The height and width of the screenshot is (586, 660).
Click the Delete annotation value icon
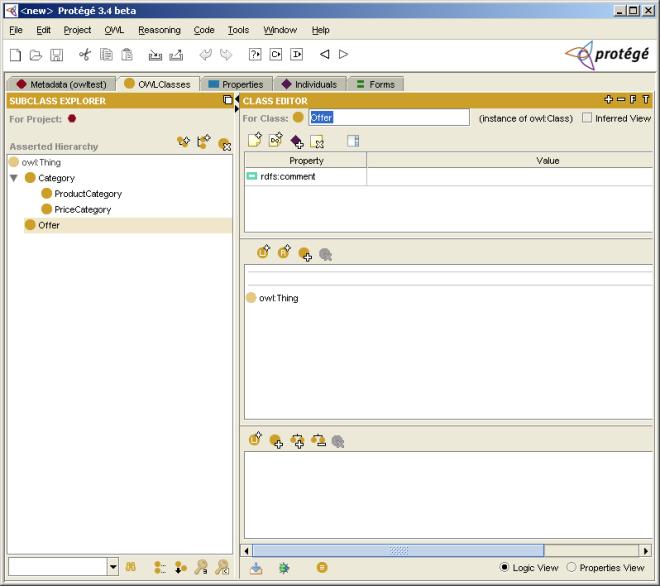click(317, 142)
